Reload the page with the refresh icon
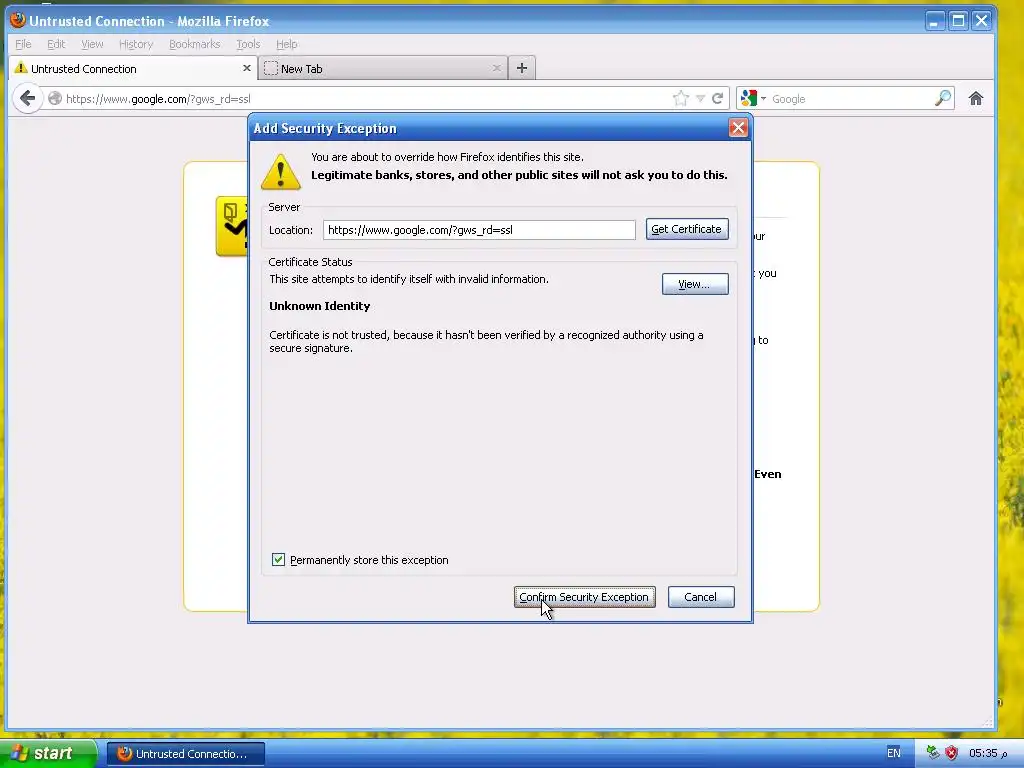1024x768 pixels. [x=717, y=99]
